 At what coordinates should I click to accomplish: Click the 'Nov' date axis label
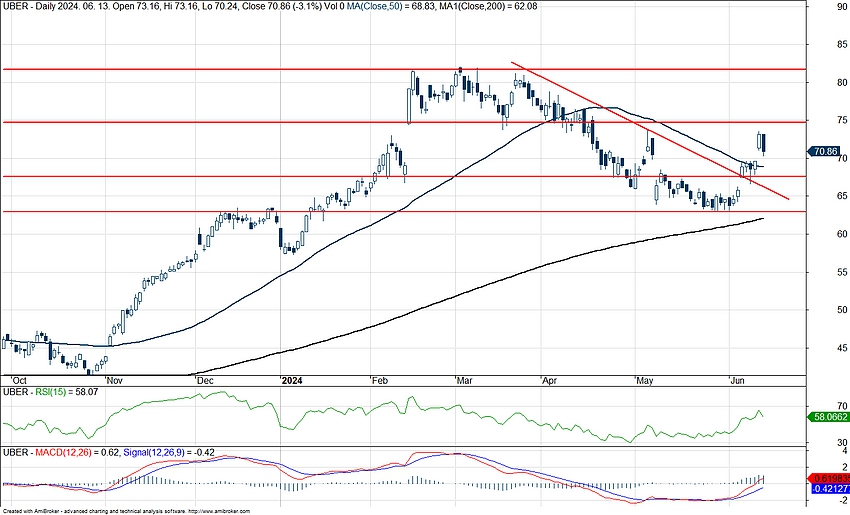point(114,381)
